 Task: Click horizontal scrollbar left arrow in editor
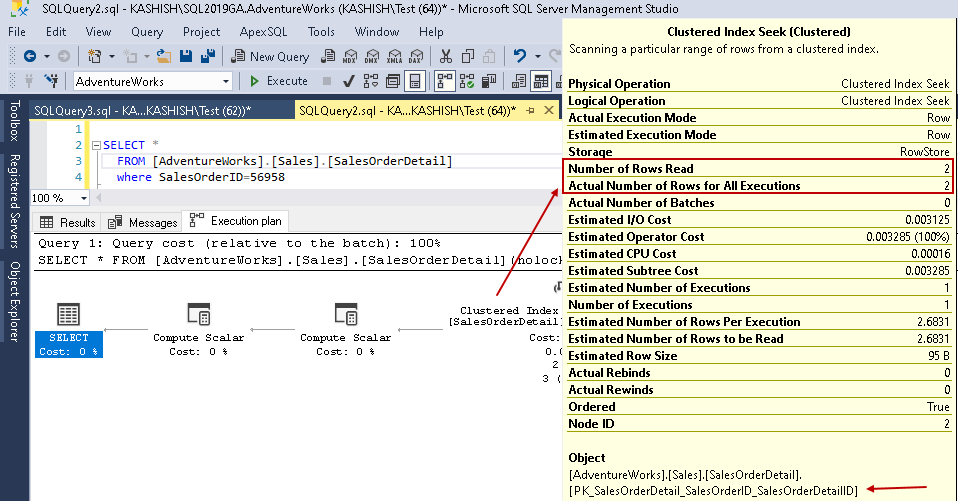98,198
